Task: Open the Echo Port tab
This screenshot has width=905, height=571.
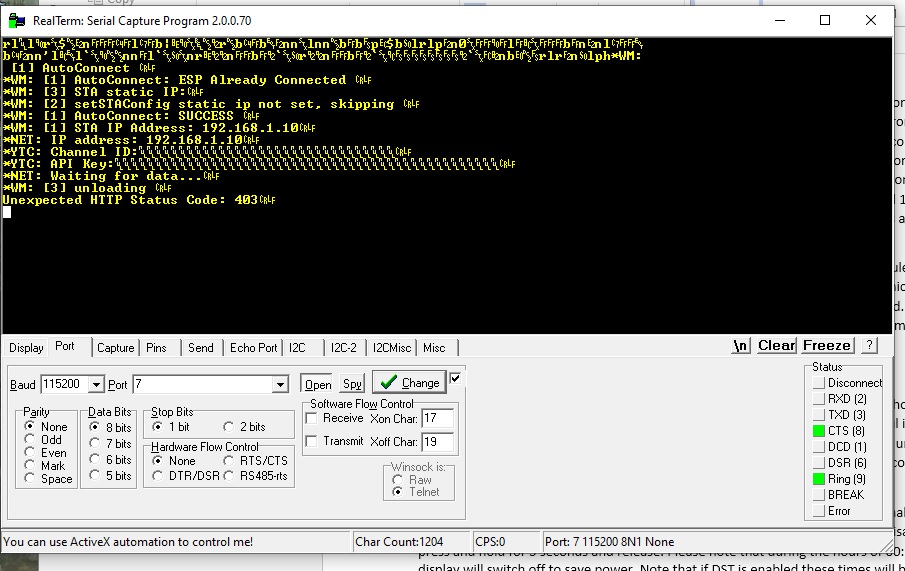Action: (x=253, y=348)
